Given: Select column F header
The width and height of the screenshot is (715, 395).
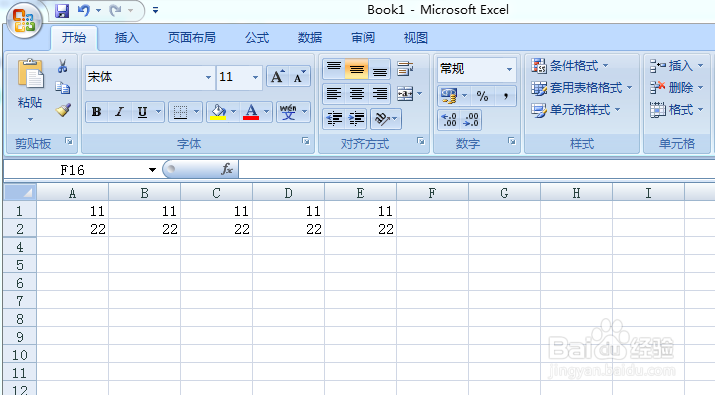Looking at the screenshot, I should (432, 193).
